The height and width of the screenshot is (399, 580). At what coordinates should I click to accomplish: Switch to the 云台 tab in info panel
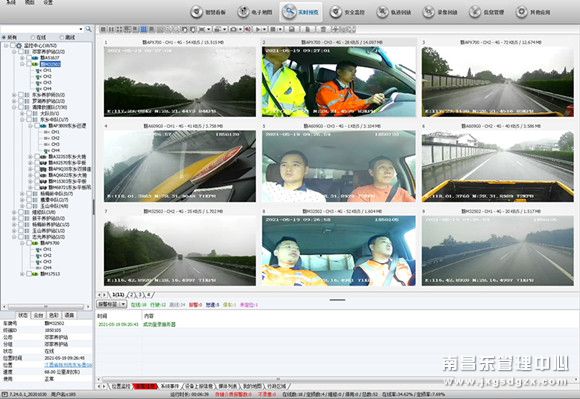click(38, 315)
